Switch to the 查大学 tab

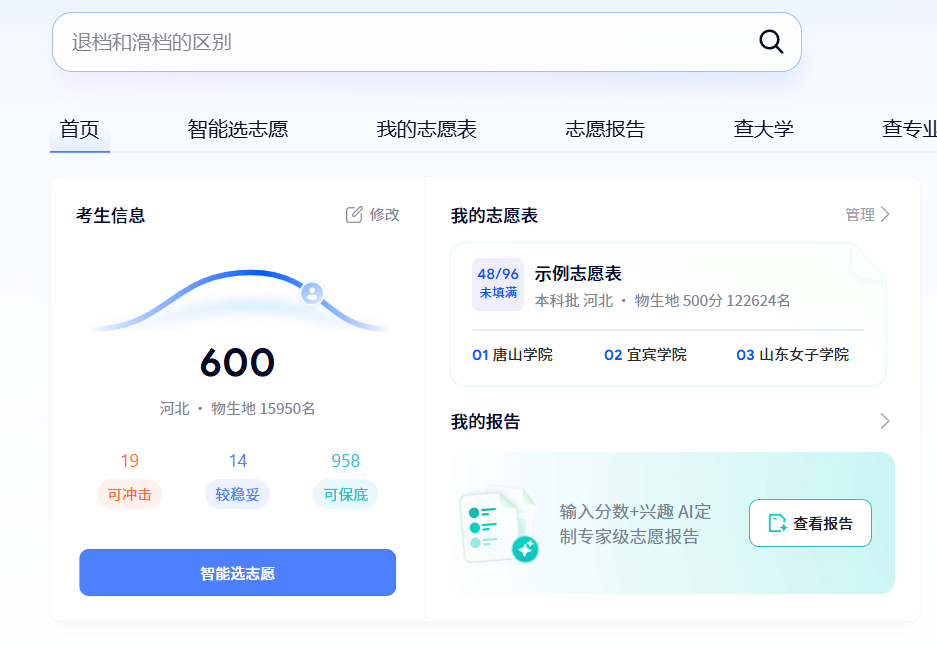point(762,128)
